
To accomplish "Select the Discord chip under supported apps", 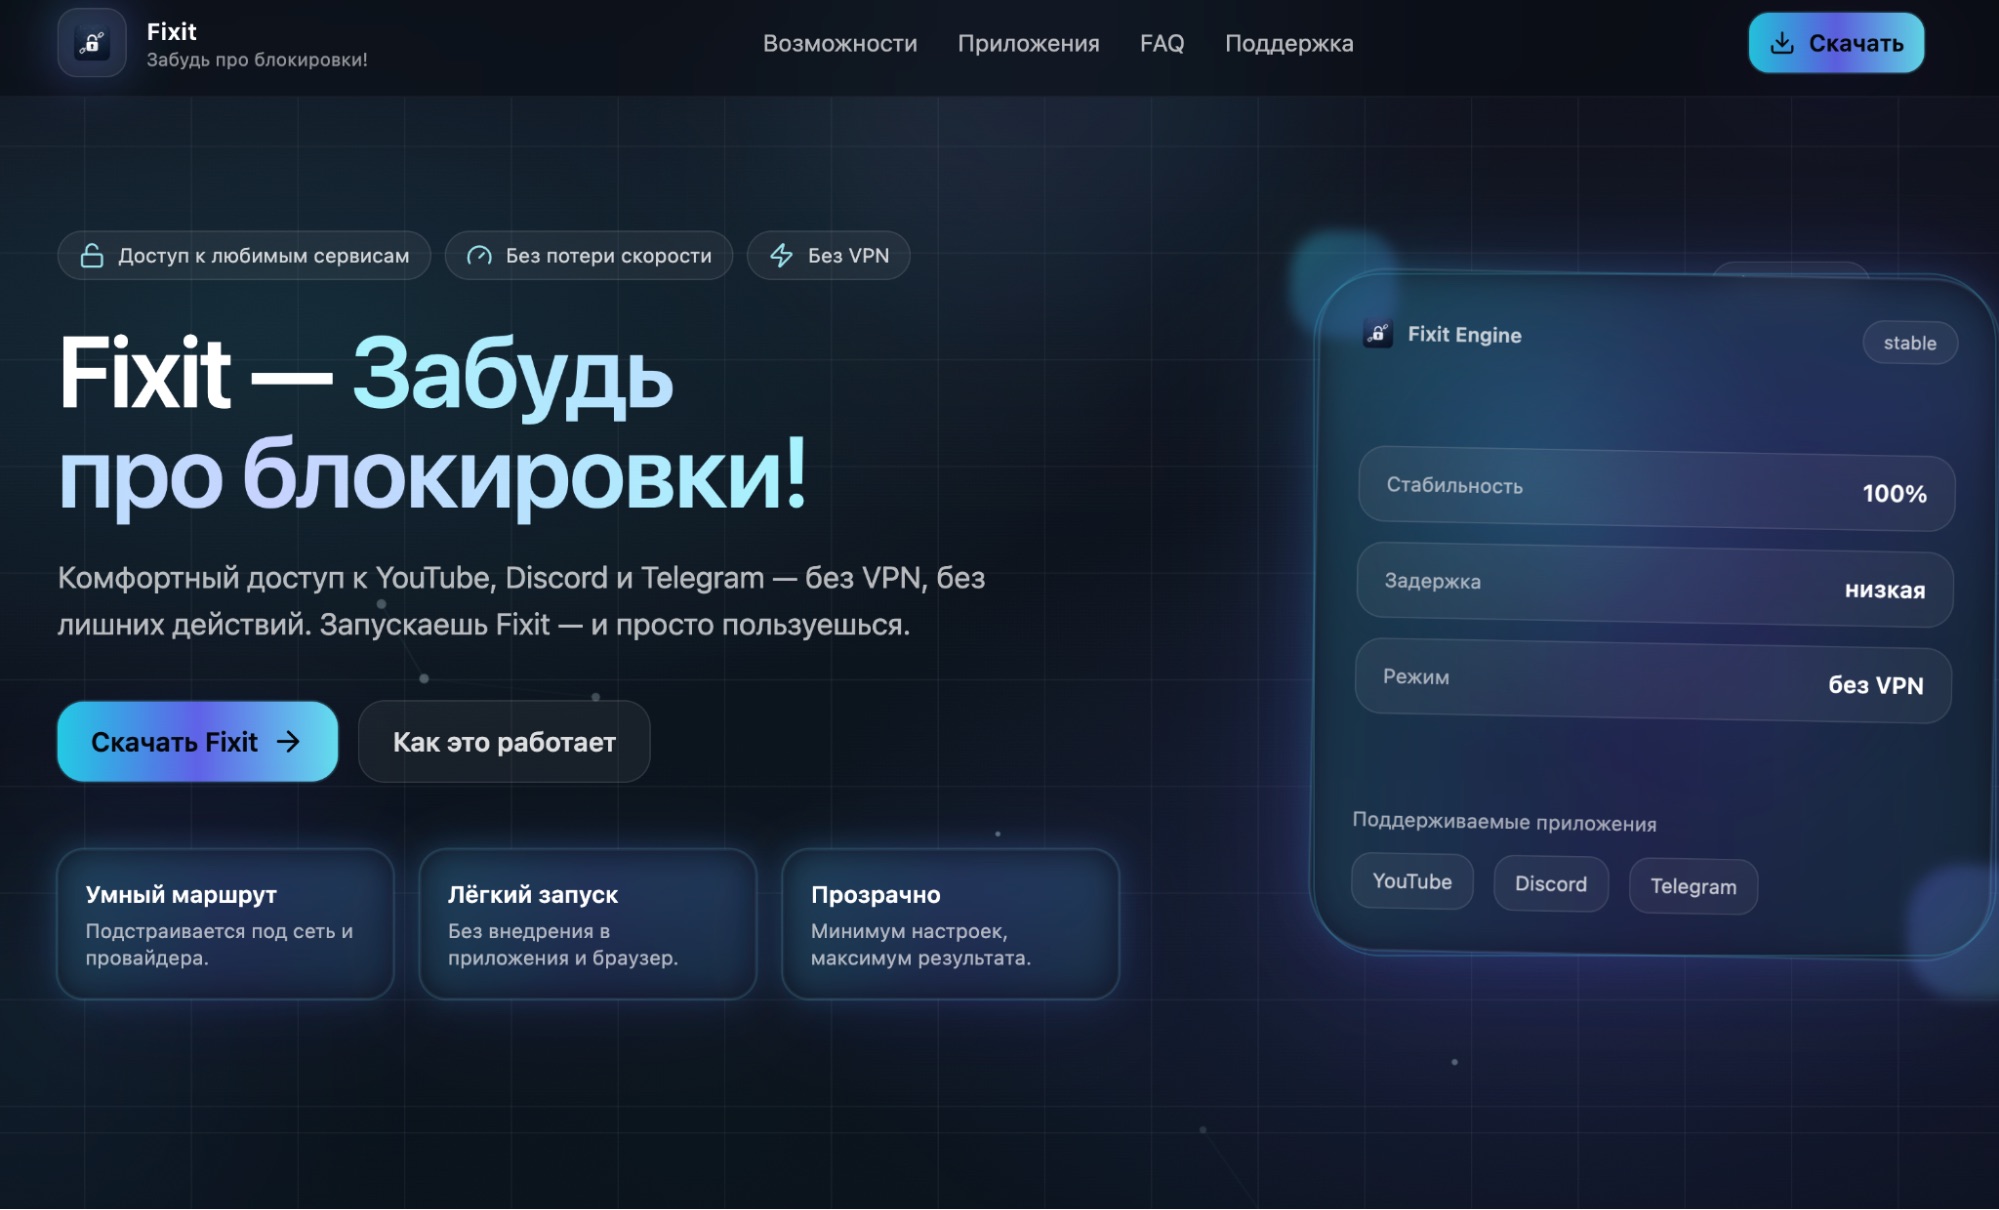I will click(x=1550, y=883).
